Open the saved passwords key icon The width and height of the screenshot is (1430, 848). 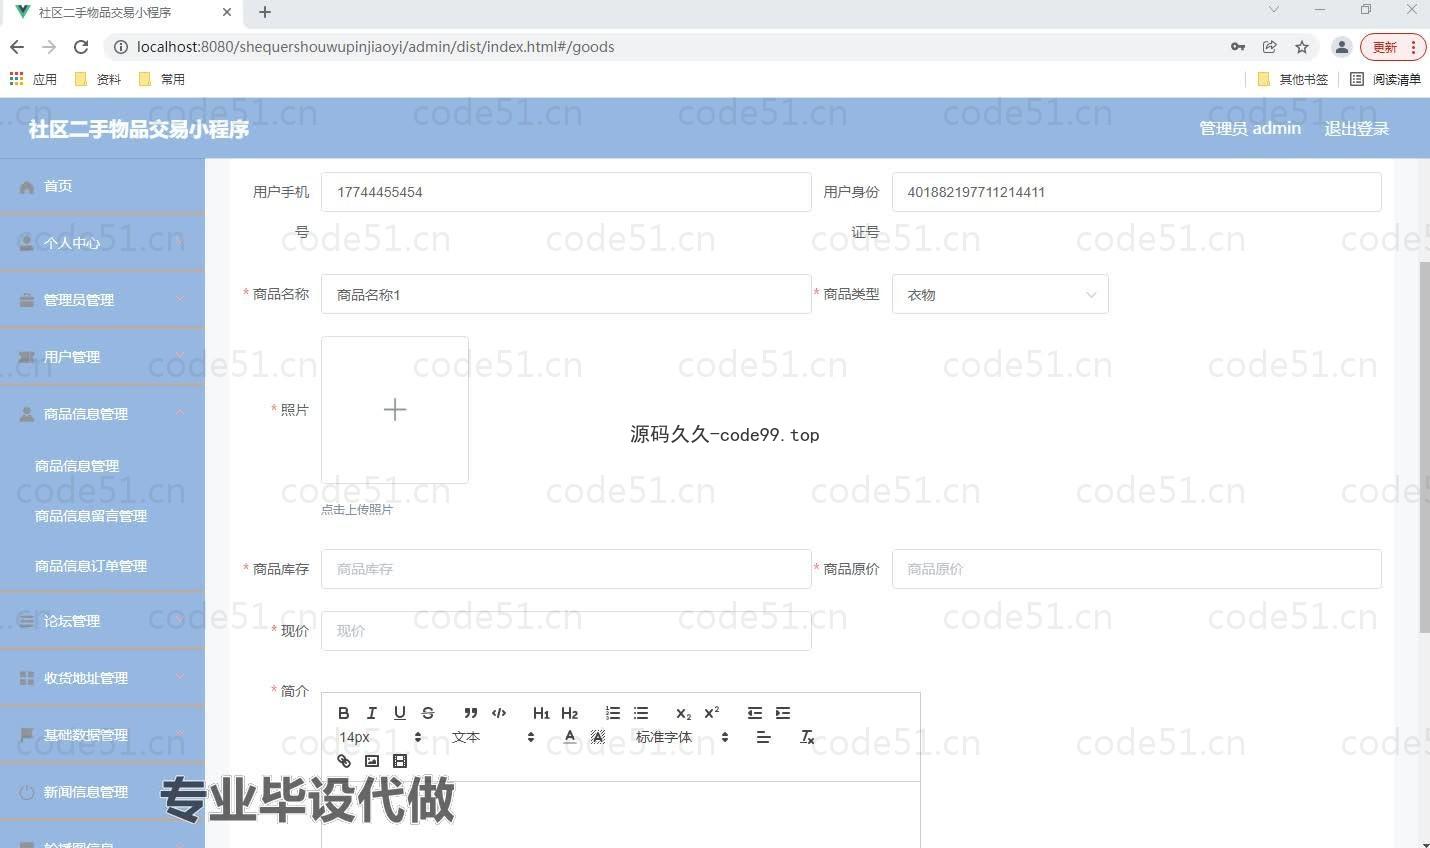click(1237, 47)
